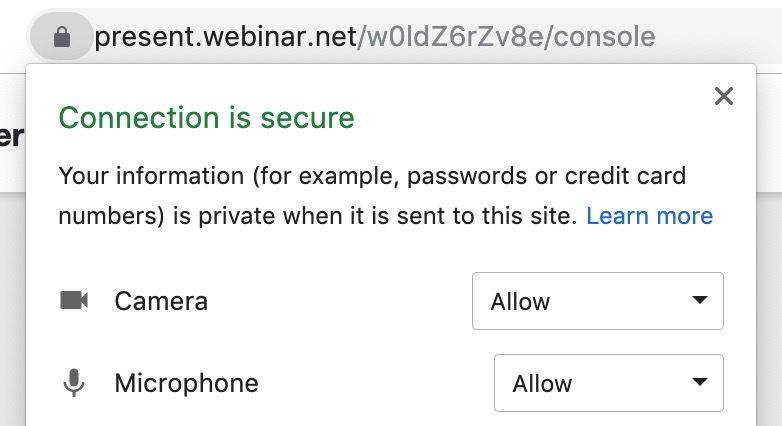The height and width of the screenshot is (426, 782).
Task: Click the Camera permission icon
Action: (x=74, y=300)
